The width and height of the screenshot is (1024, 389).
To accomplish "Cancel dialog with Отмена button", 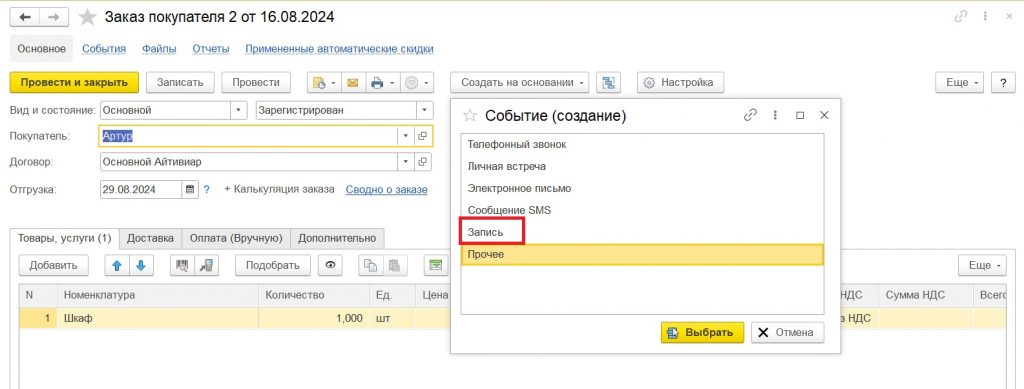I will click(x=788, y=332).
